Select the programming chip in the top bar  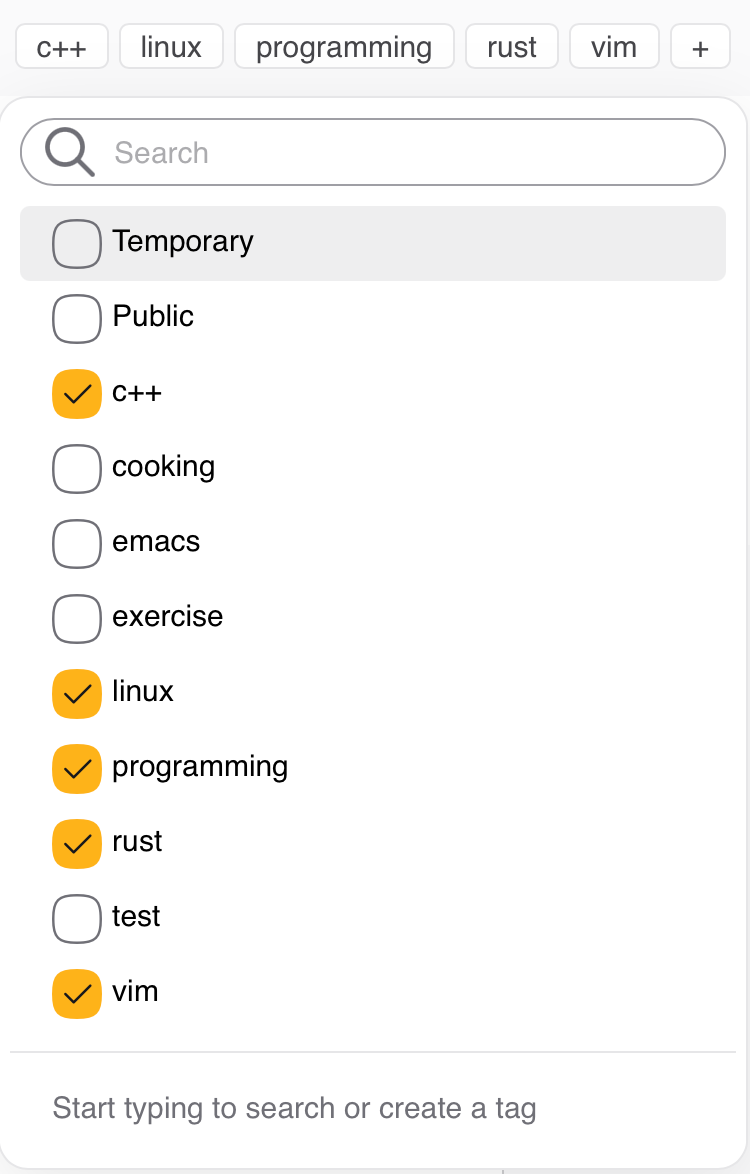click(344, 46)
